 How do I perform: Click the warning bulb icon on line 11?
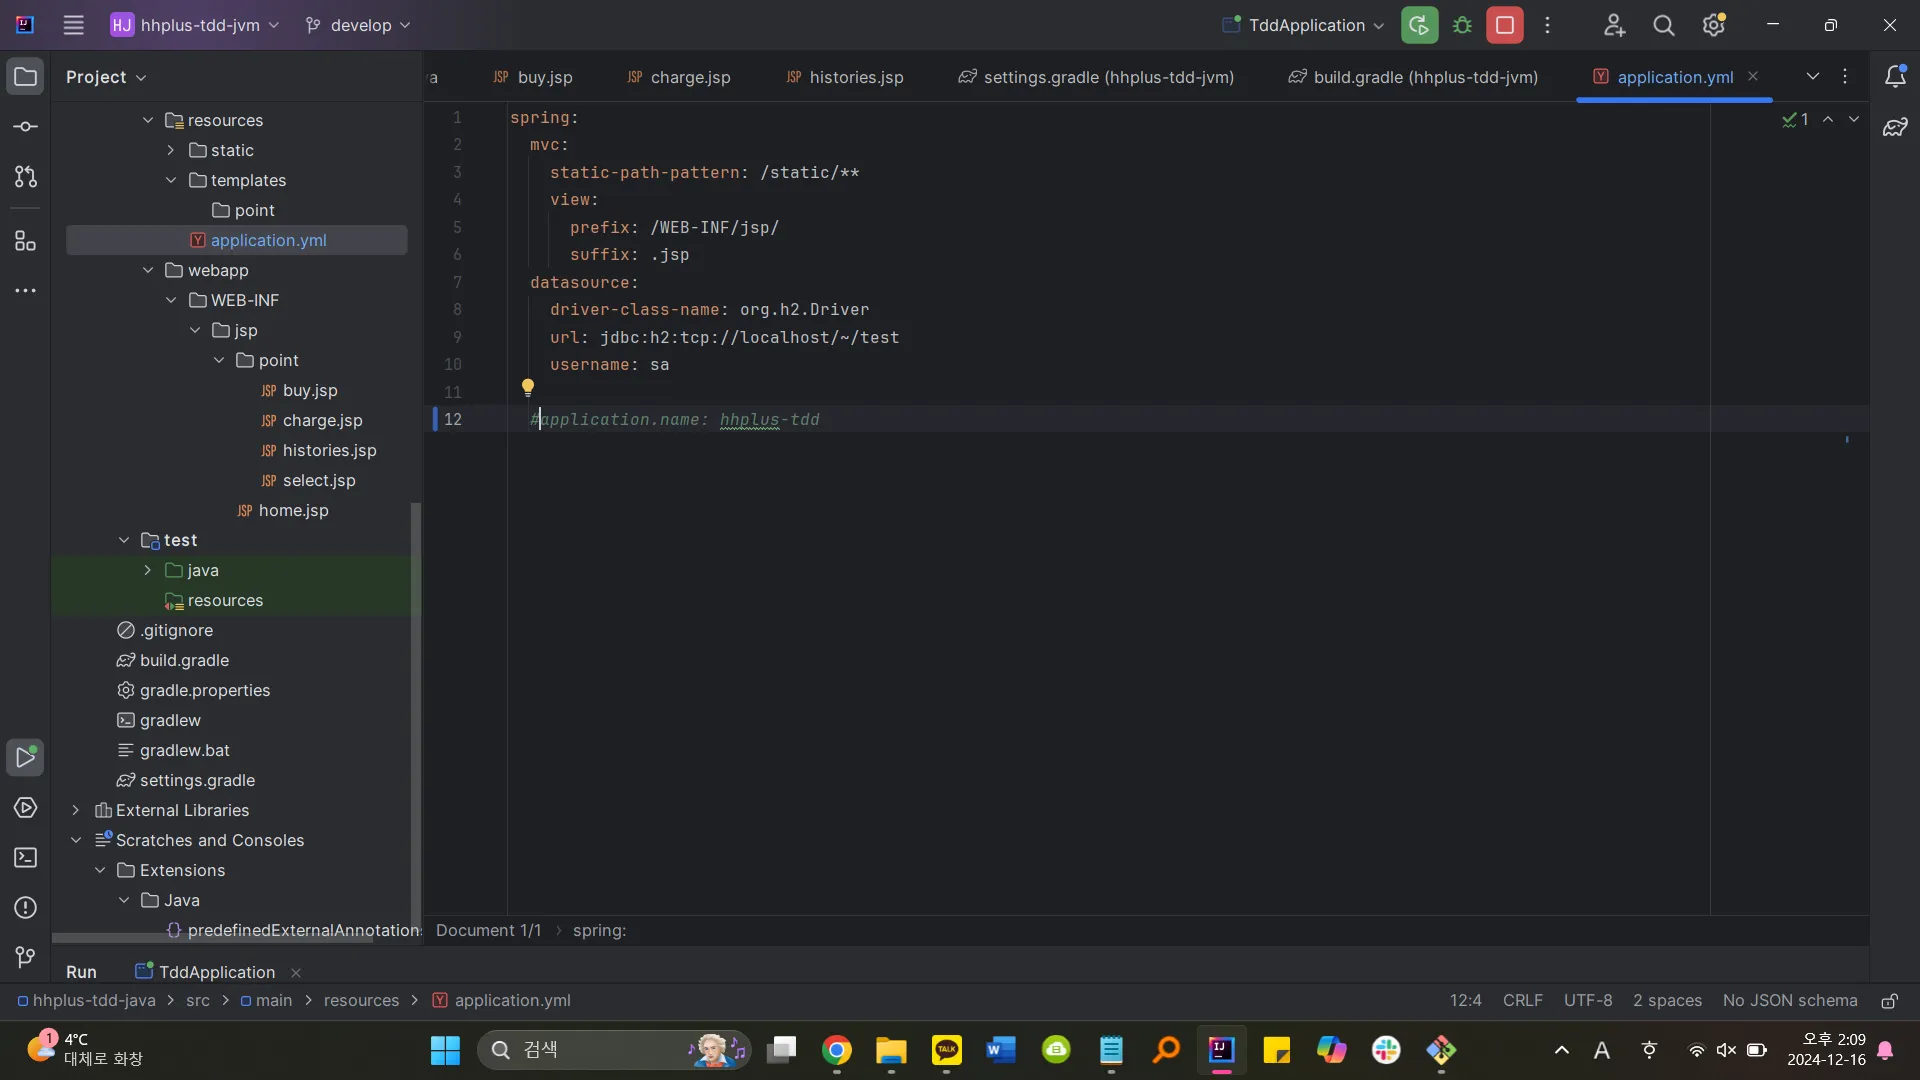[527, 388]
